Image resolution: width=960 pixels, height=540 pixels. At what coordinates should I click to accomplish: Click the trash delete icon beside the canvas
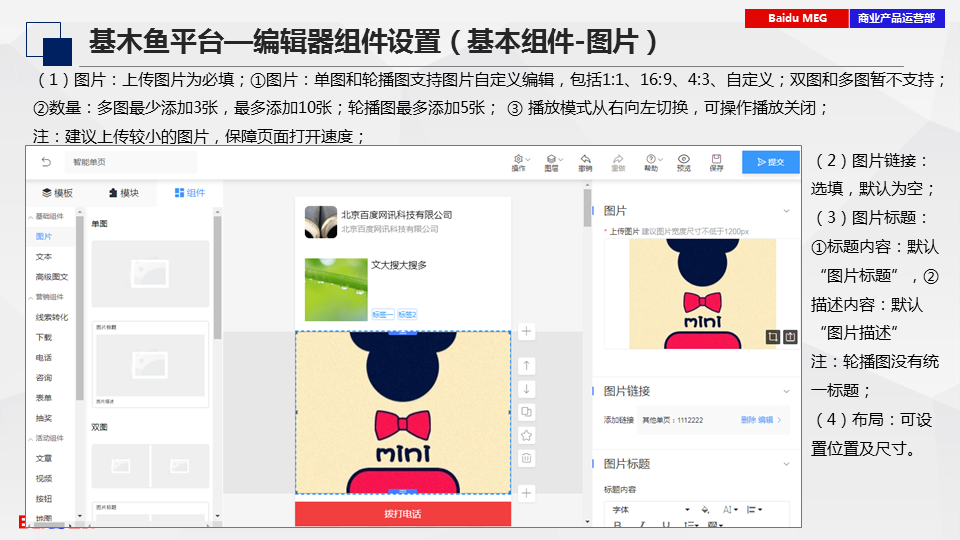coord(526,458)
